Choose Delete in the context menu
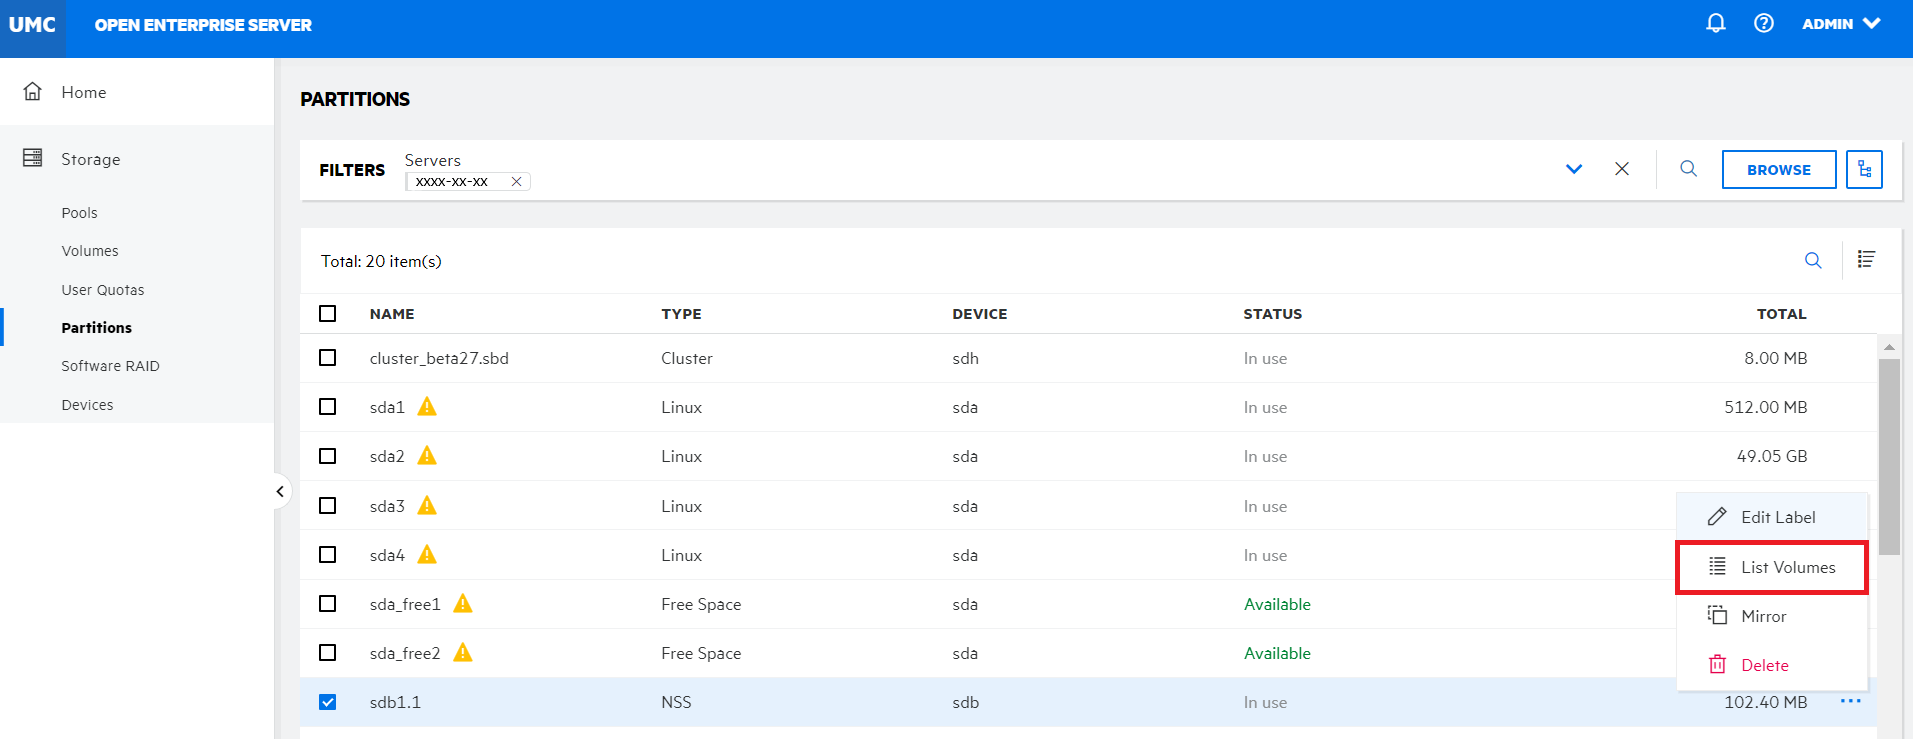 tap(1764, 665)
